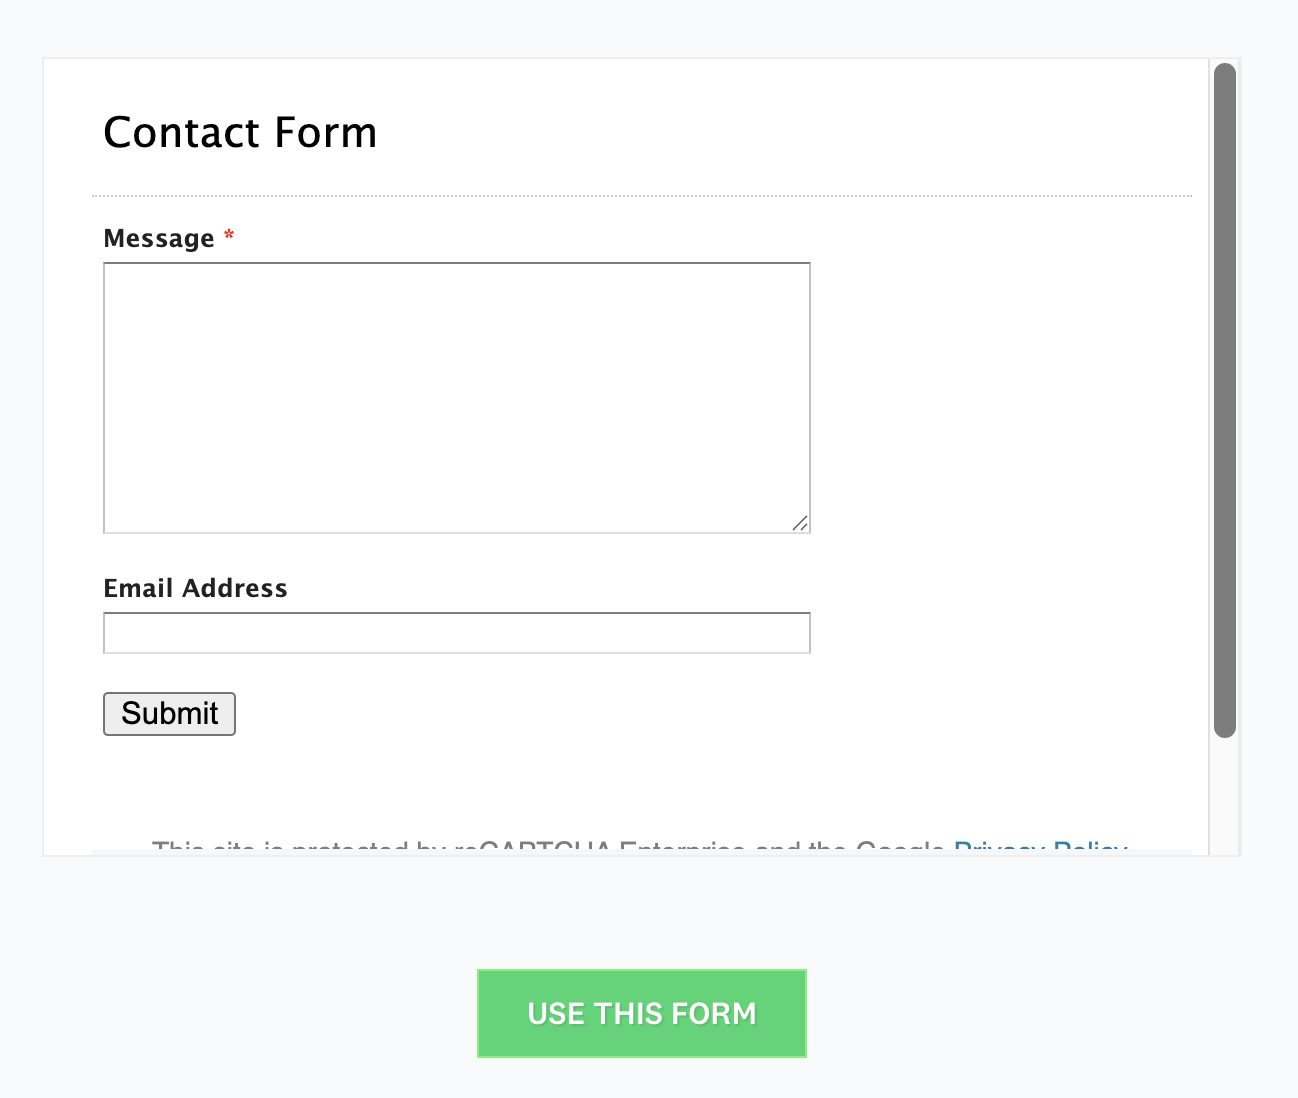Image resolution: width=1298 pixels, height=1098 pixels.
Task: Click the reCAPTCHA protection notice text
Action: (550, 849)
